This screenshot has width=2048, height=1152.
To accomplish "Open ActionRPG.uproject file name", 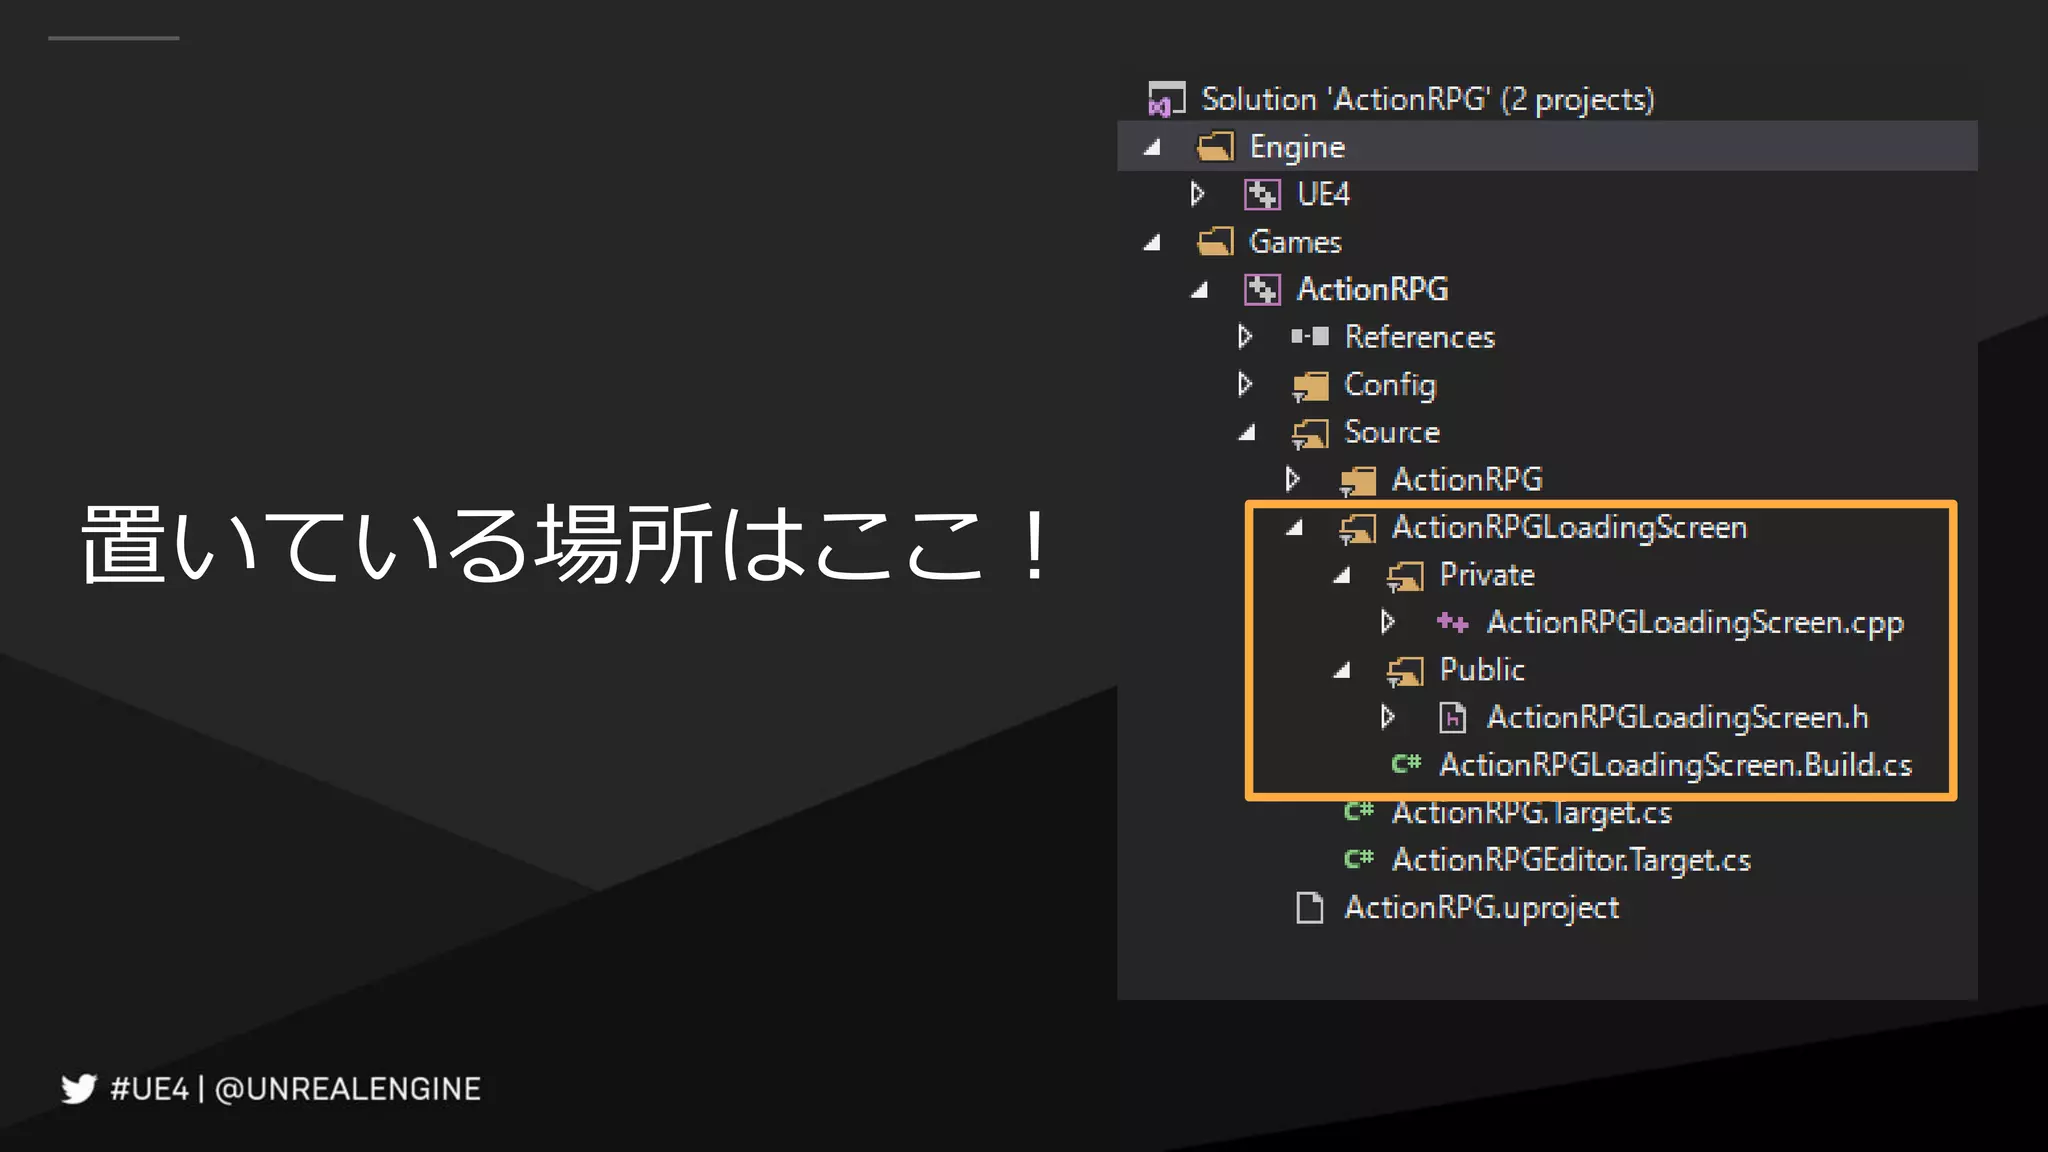I will [1481, 909].
